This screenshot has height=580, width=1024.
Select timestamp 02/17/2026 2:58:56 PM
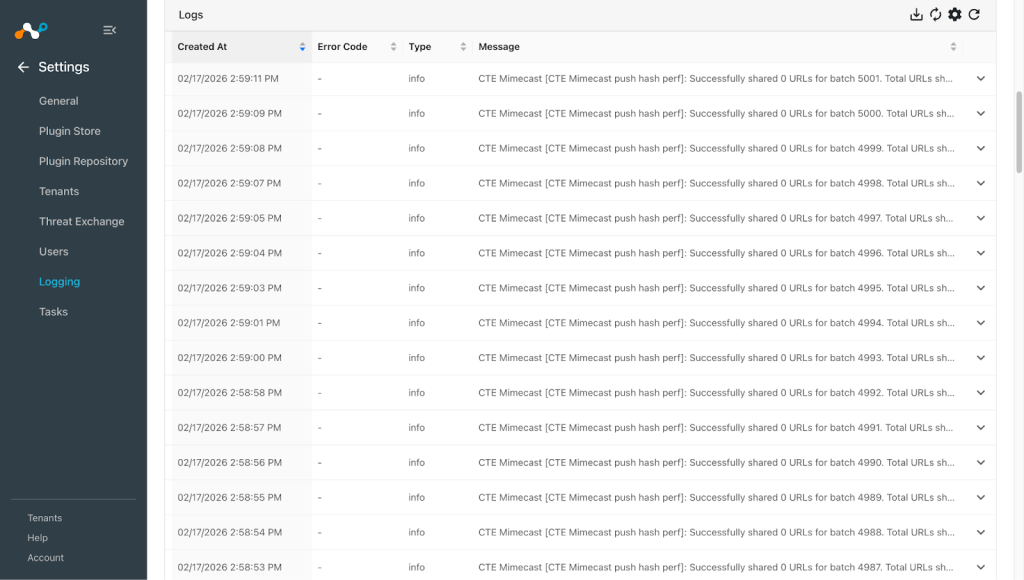[229, 462]
